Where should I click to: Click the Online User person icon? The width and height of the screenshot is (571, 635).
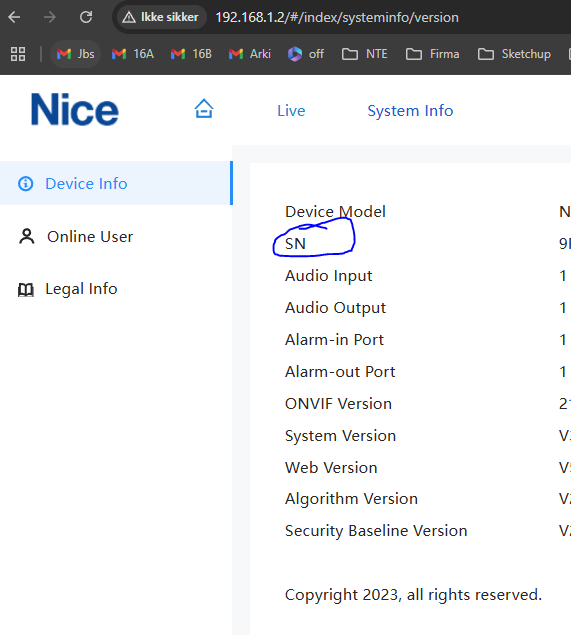tap(27, 237)
